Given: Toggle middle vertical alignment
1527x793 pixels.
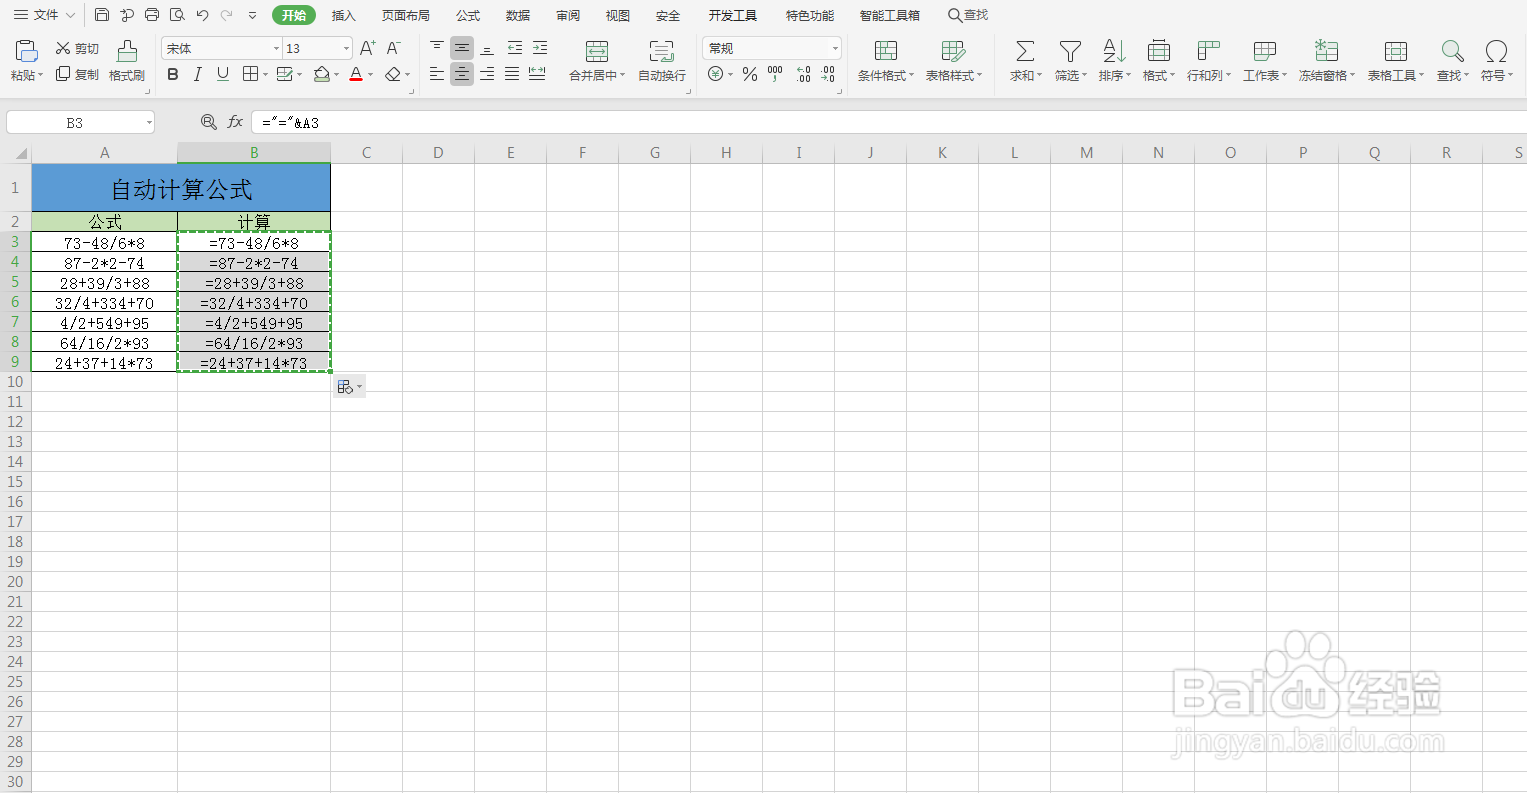Looking at the screenshot, I should (x=462, y=48).
